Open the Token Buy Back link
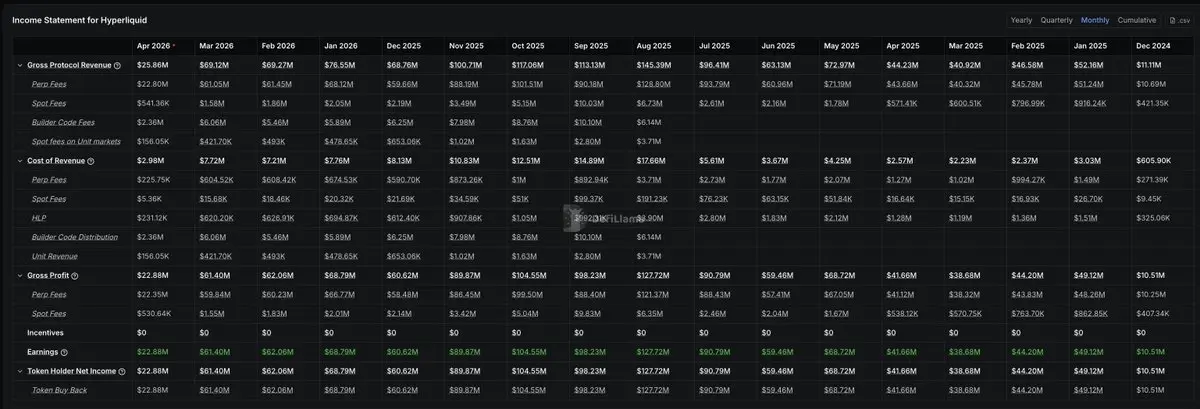Viewport: 1200px width, 409px height. (59, 390)
